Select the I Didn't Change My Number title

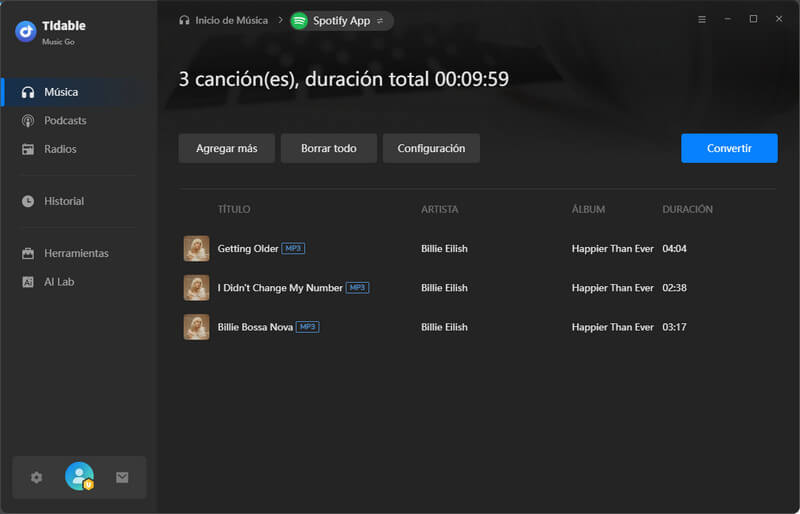coord(280,288)
